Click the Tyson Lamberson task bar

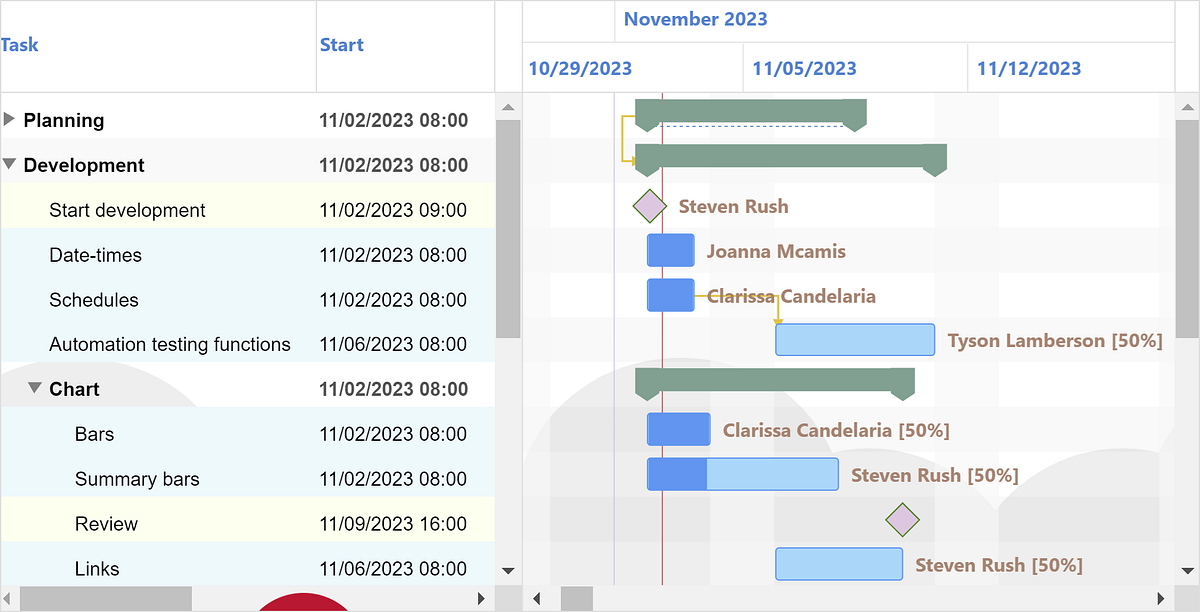pyautogui.click(x=855, y=340)
